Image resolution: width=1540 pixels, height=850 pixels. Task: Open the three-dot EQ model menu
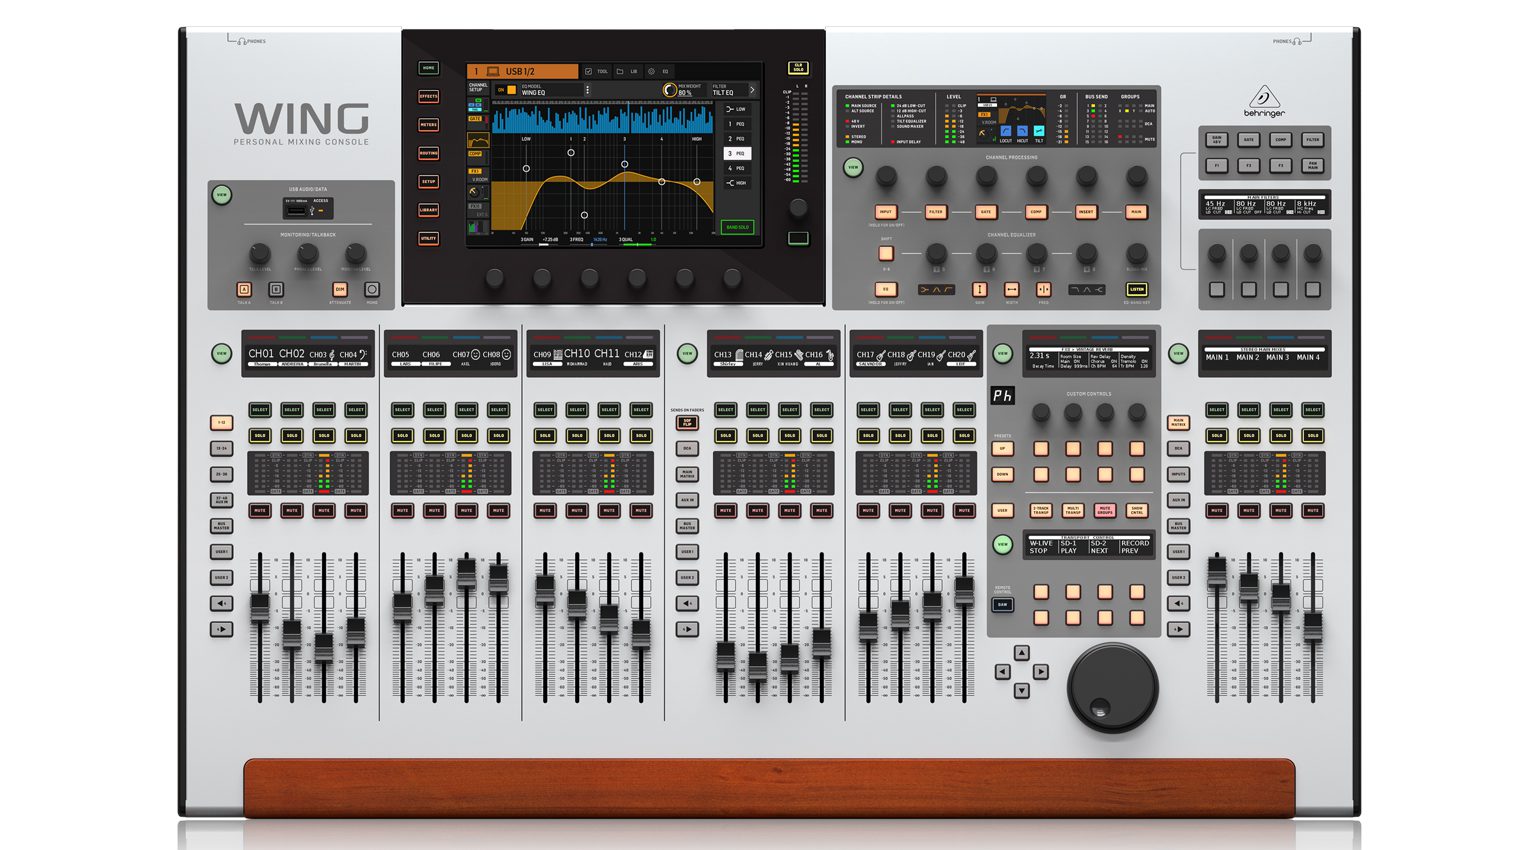tap(587, 90)
